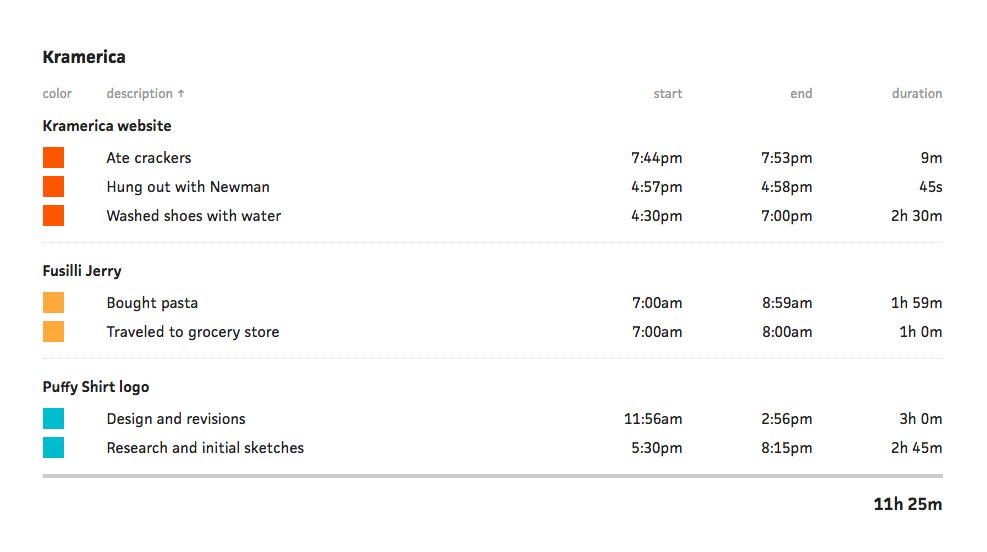Click the 11h 25m total duration
This screenshot has width=987, height=552.
pyautogui.click(x=908, y=504)
